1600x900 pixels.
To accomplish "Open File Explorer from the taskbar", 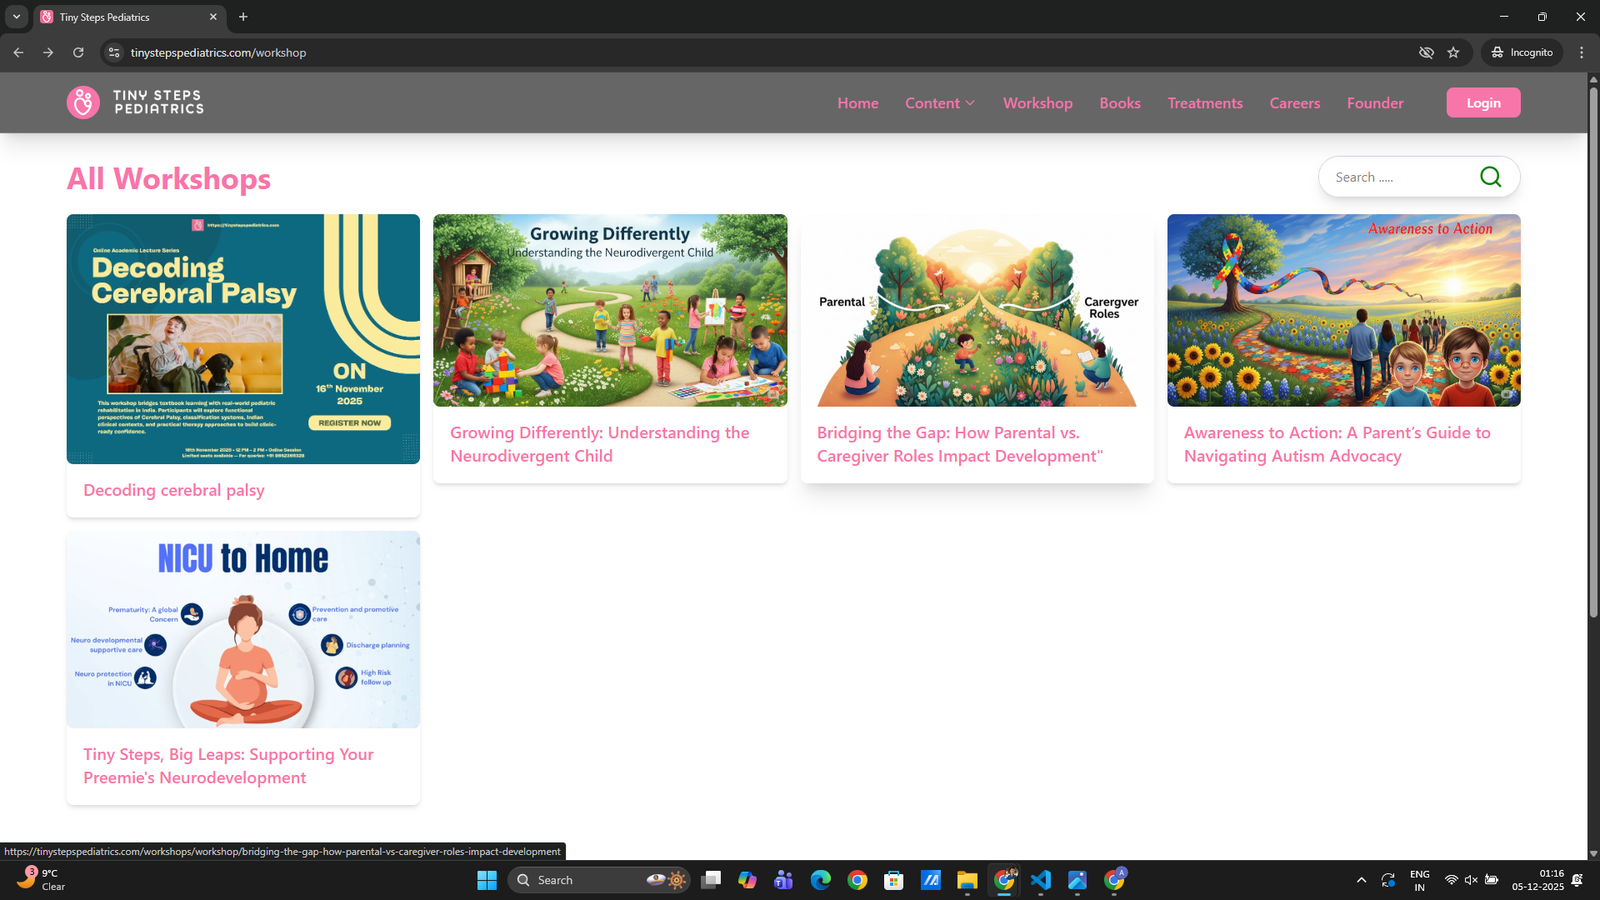I will click(x=967, y=880).
